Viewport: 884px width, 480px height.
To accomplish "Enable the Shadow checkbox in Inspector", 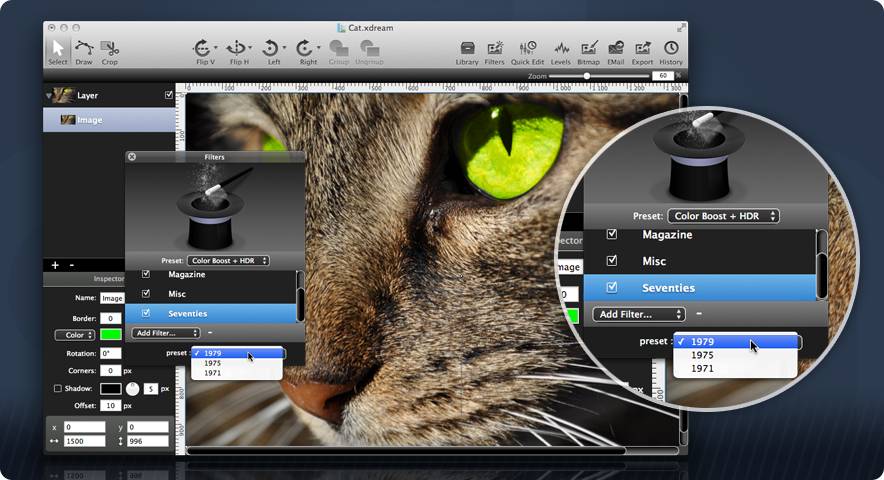I will [57, 388].
